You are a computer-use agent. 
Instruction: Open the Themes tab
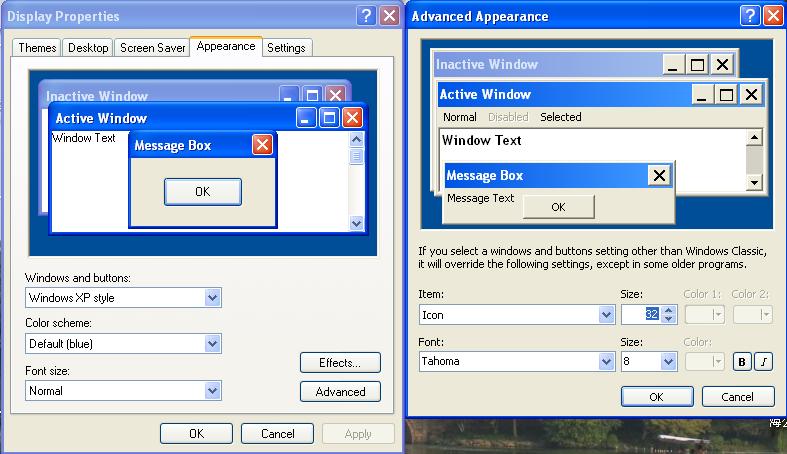coord(37,48)
